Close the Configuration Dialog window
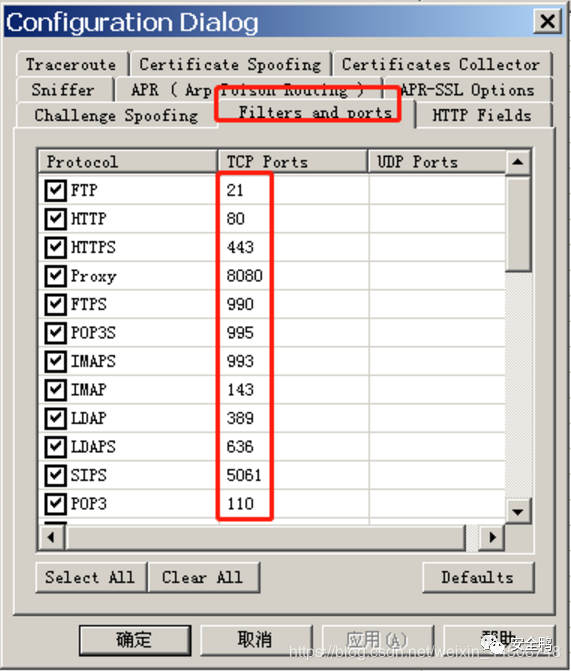 coord(547,21)
